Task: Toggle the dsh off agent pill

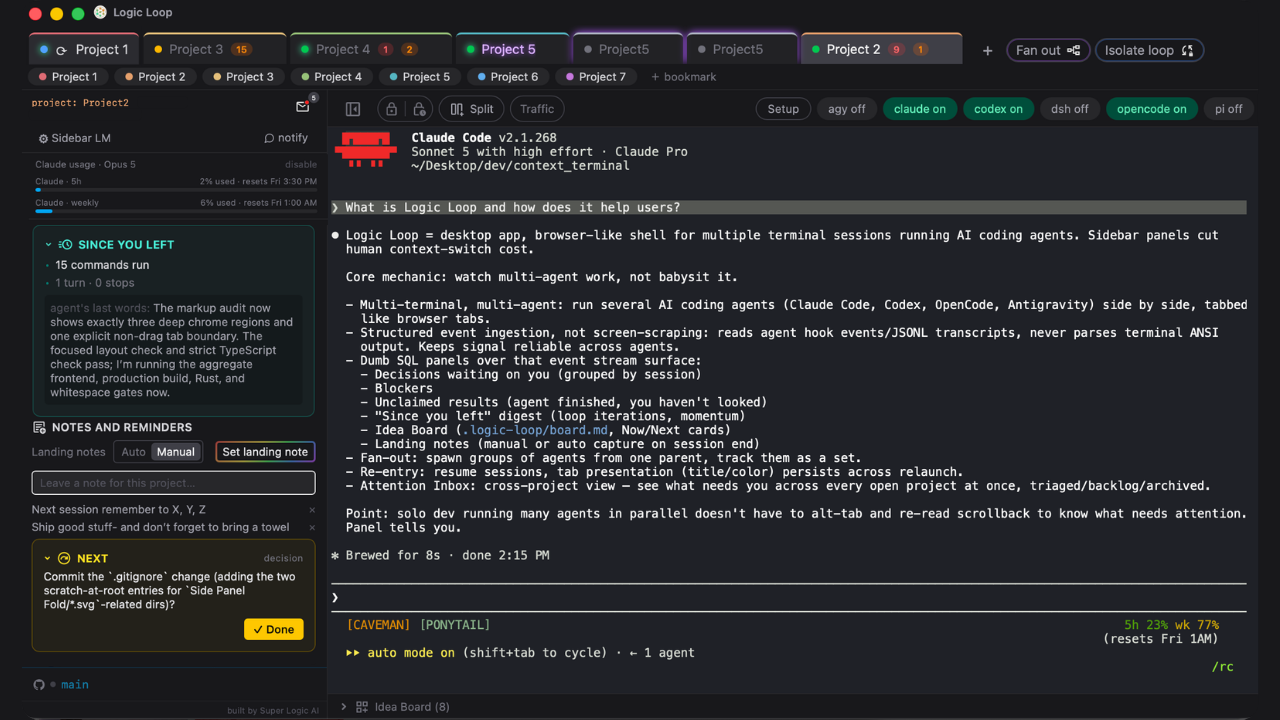Action: pos(1070,109)
